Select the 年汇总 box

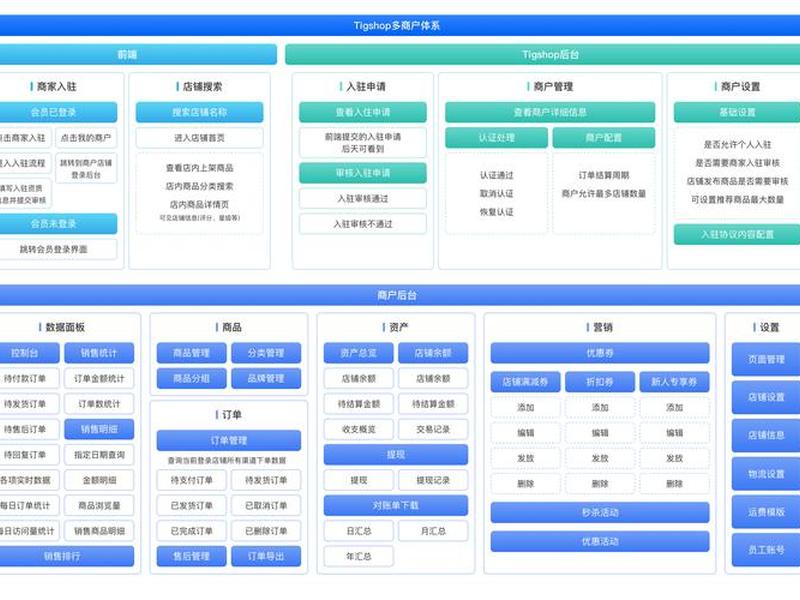pyautogui.click(x=359, y=556)
